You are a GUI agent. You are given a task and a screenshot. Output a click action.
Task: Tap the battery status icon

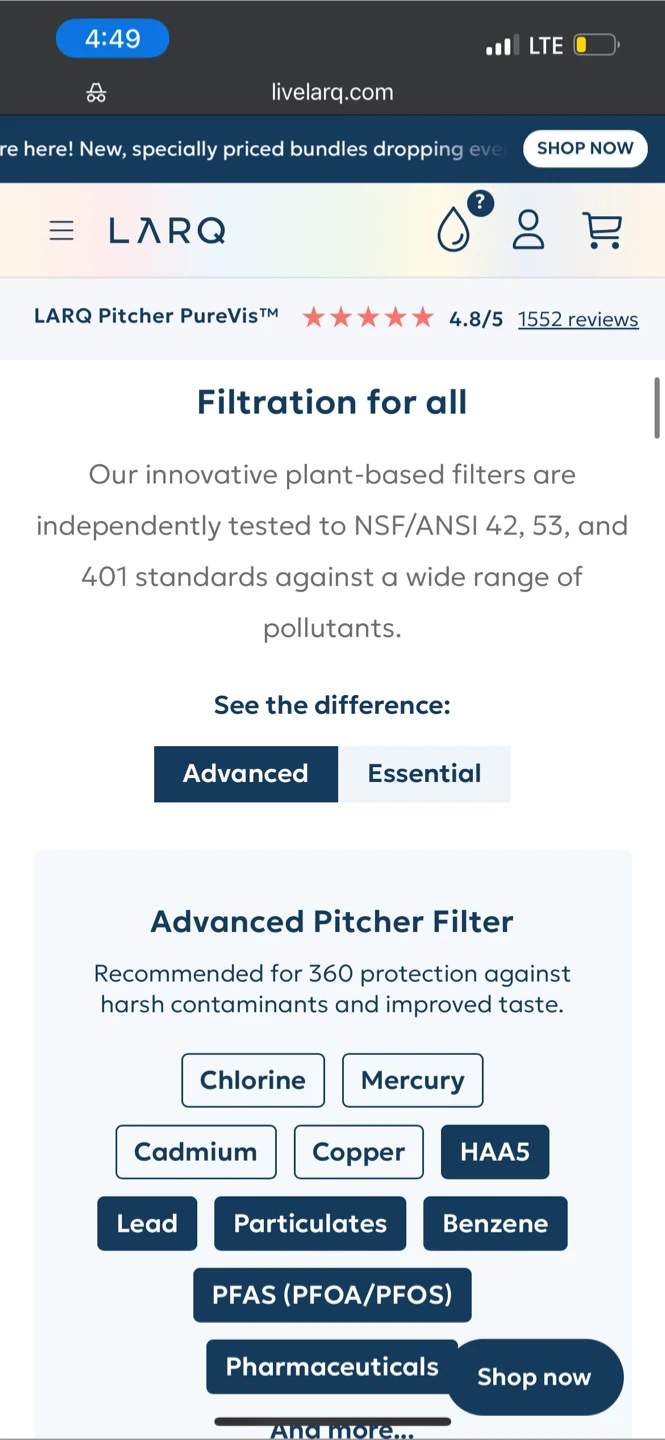coord(596,45)
